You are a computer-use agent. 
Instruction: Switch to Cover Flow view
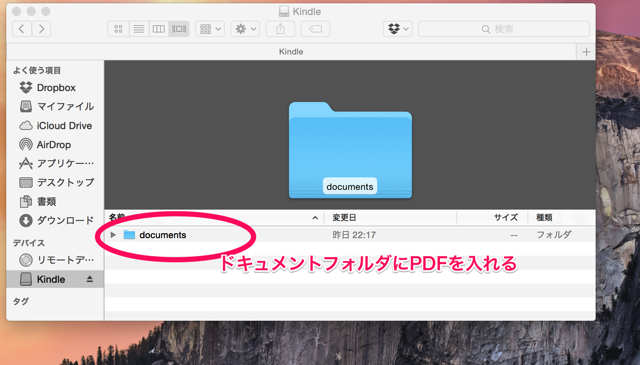pyautogui.click(x=179, y=29)
